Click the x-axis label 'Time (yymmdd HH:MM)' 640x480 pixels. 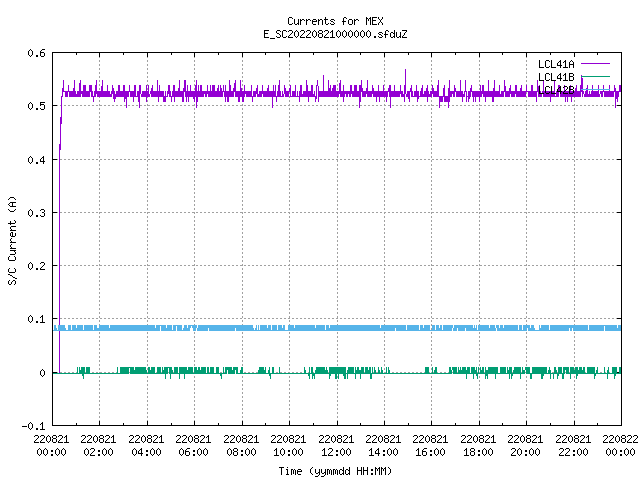[335, 471]
